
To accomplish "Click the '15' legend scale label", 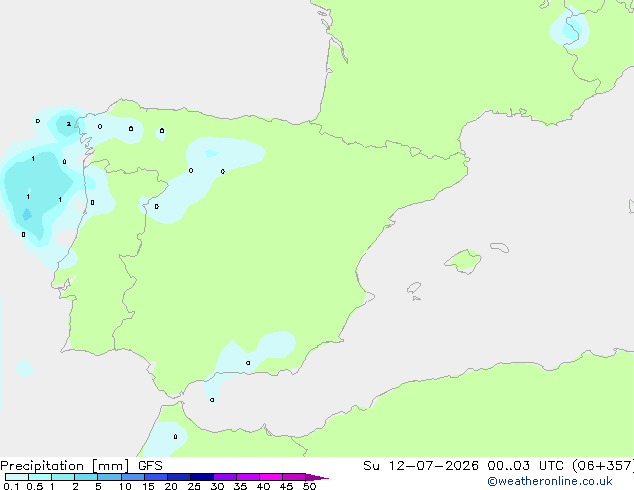I will [x=148, y=486].
